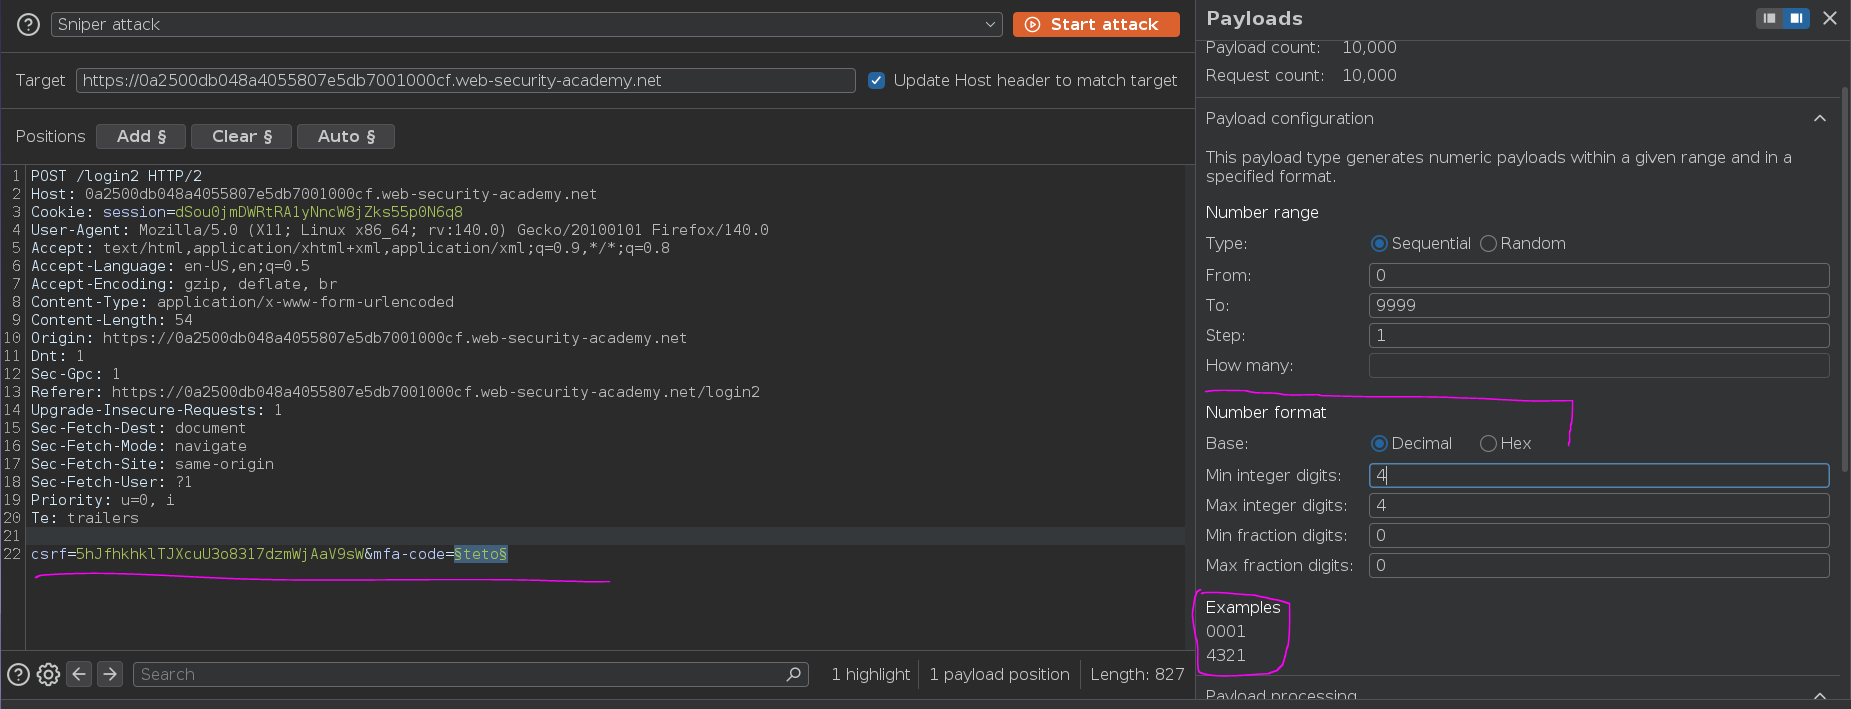Select the Random number type

point(1488,243)
